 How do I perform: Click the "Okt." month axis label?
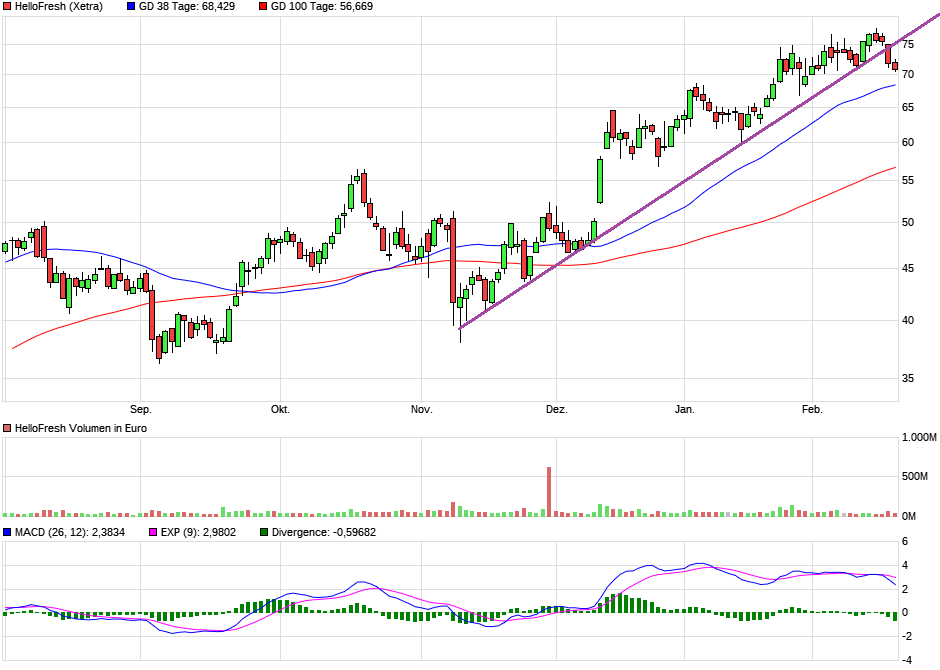(280, 410)
